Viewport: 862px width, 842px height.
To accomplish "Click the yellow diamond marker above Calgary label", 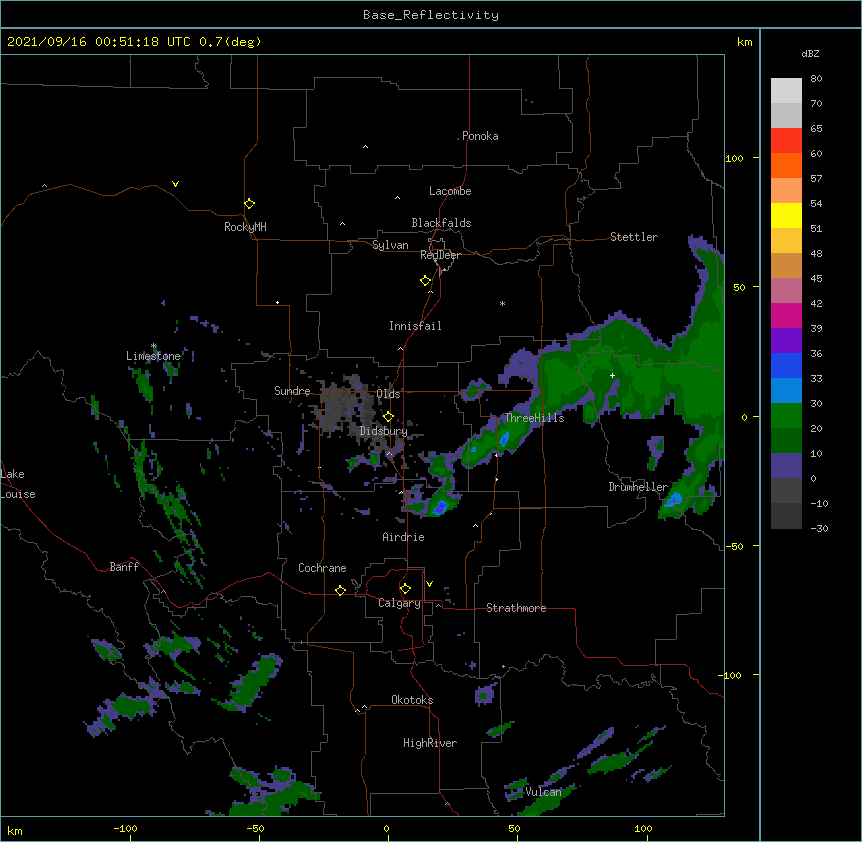I will pos(405,589).
